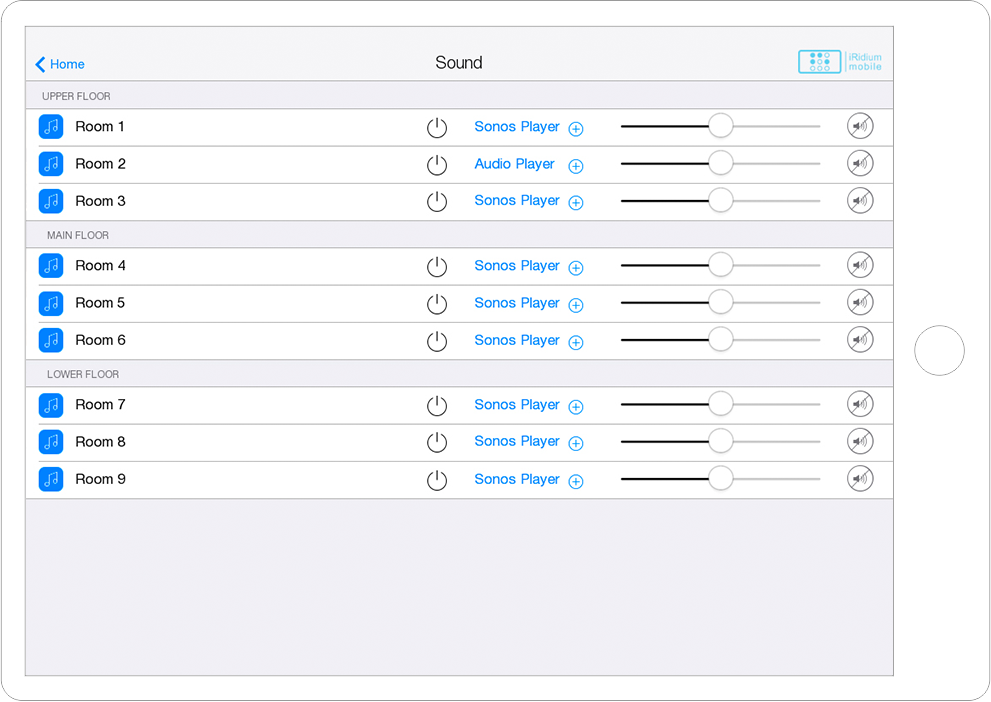This screenshot has width=991, height=702.
Task: Toggle power for Room 8
Action: [437, 442]
